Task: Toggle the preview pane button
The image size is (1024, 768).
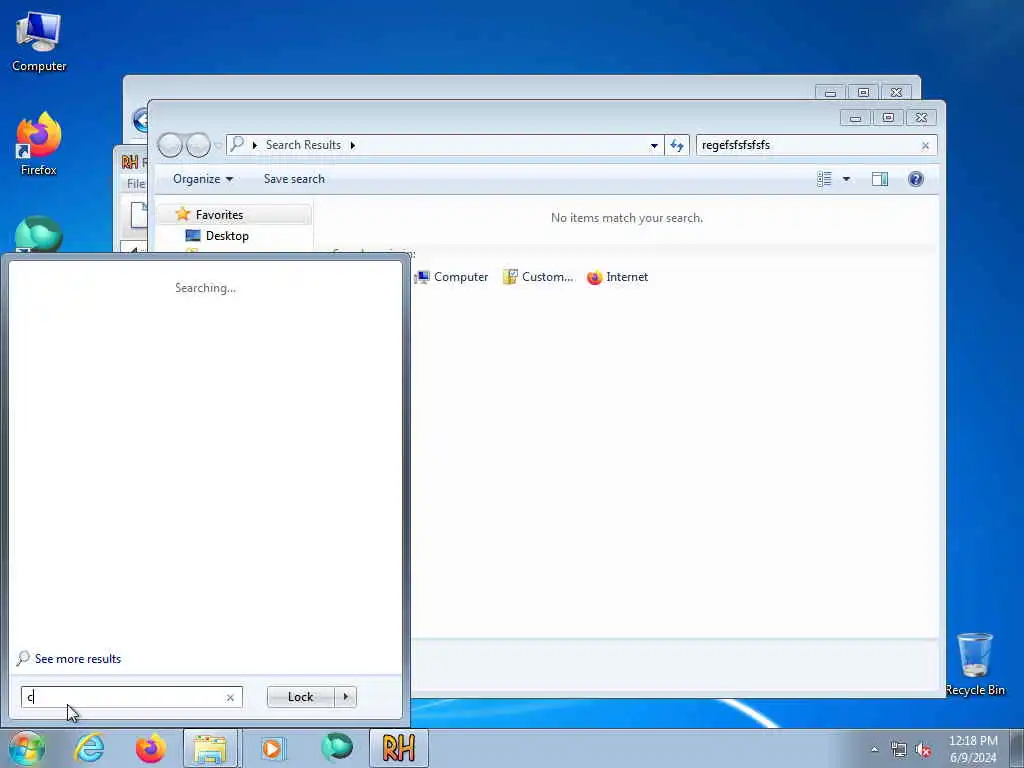Action: pyautogui.click(x=880, y=179)
